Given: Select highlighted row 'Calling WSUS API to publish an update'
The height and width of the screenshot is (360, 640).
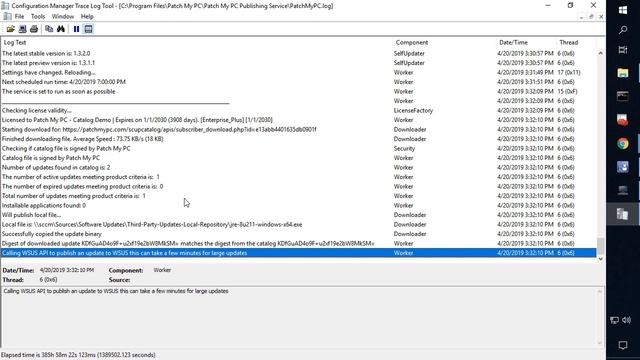Looking at the screenshot, I should pos(298,253).
